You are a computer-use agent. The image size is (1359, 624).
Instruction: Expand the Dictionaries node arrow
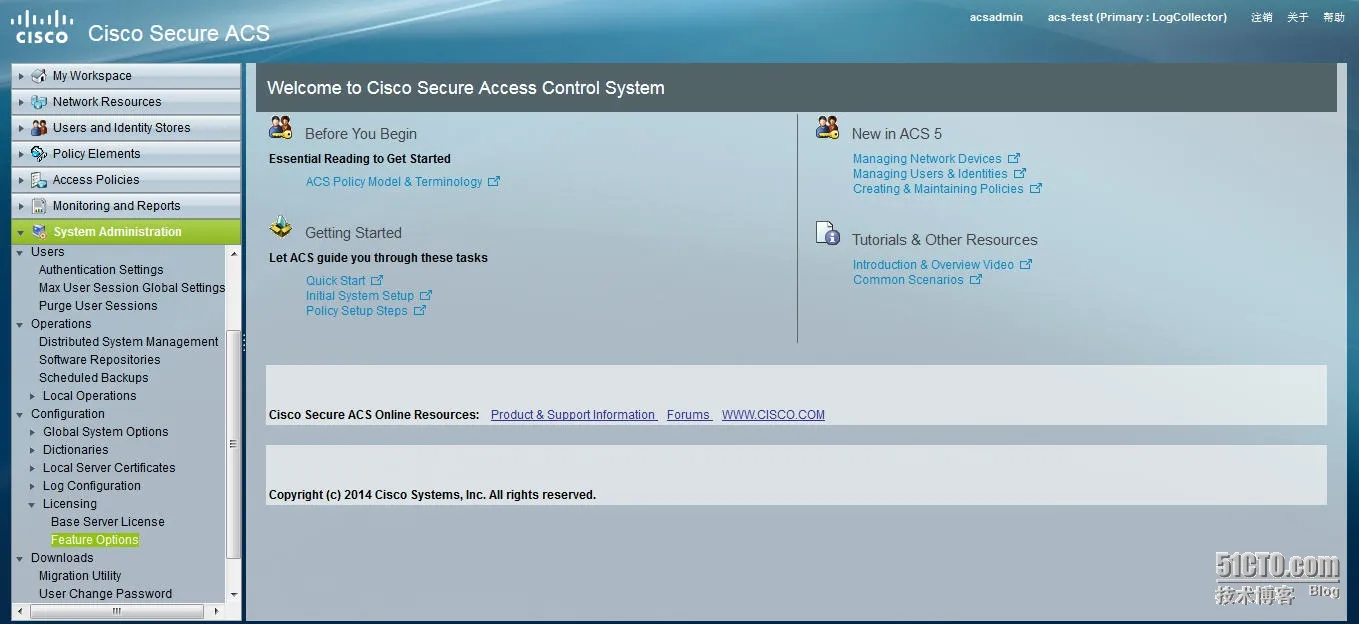(33, 451)
